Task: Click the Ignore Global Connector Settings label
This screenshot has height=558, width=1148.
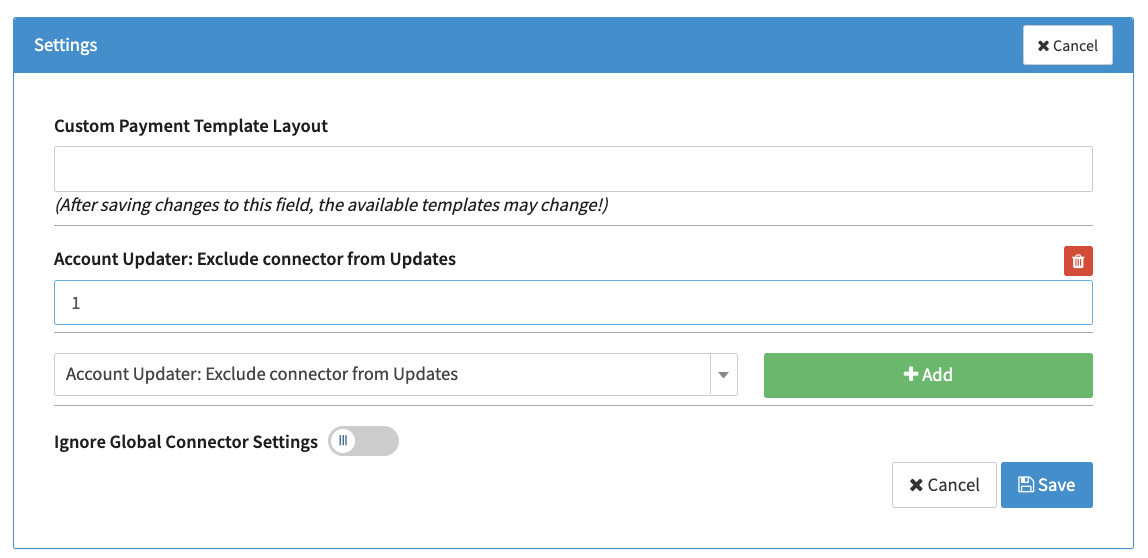Action: (186, 441)
